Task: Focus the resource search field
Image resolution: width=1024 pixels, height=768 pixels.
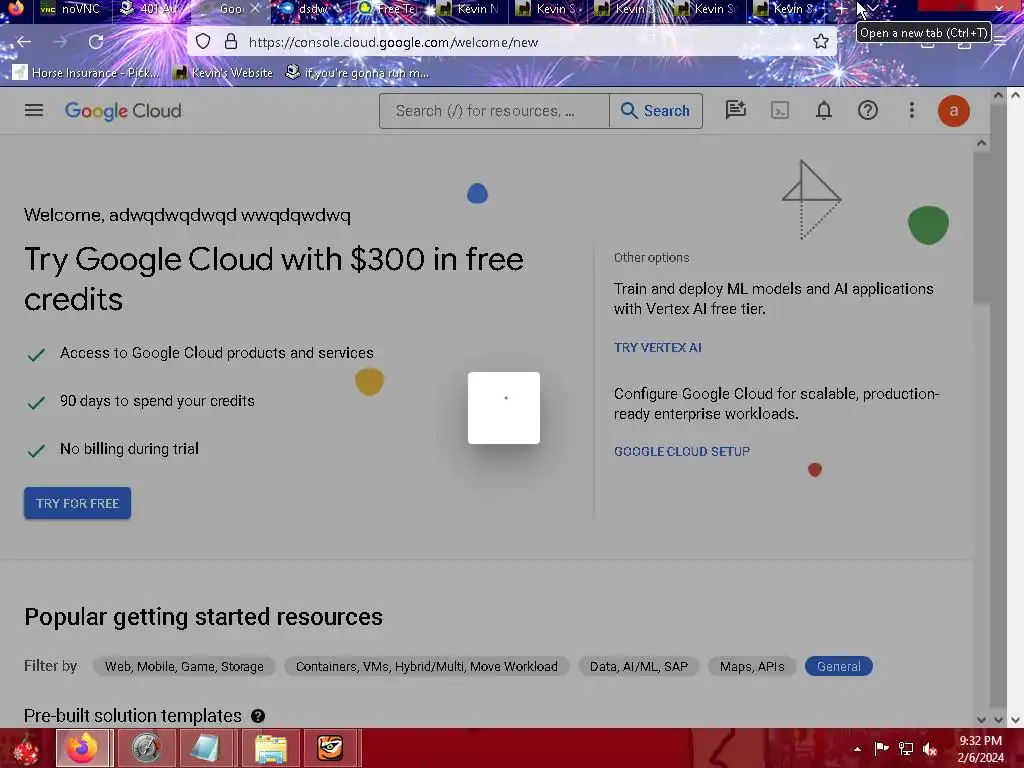Action: click(494, 111)
